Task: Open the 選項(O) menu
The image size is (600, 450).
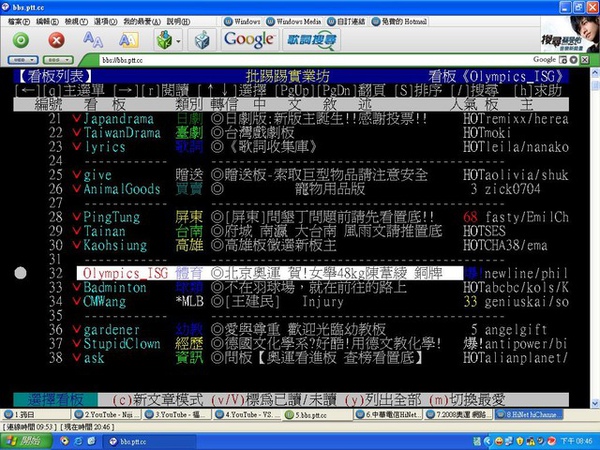Action: [105, 21]
